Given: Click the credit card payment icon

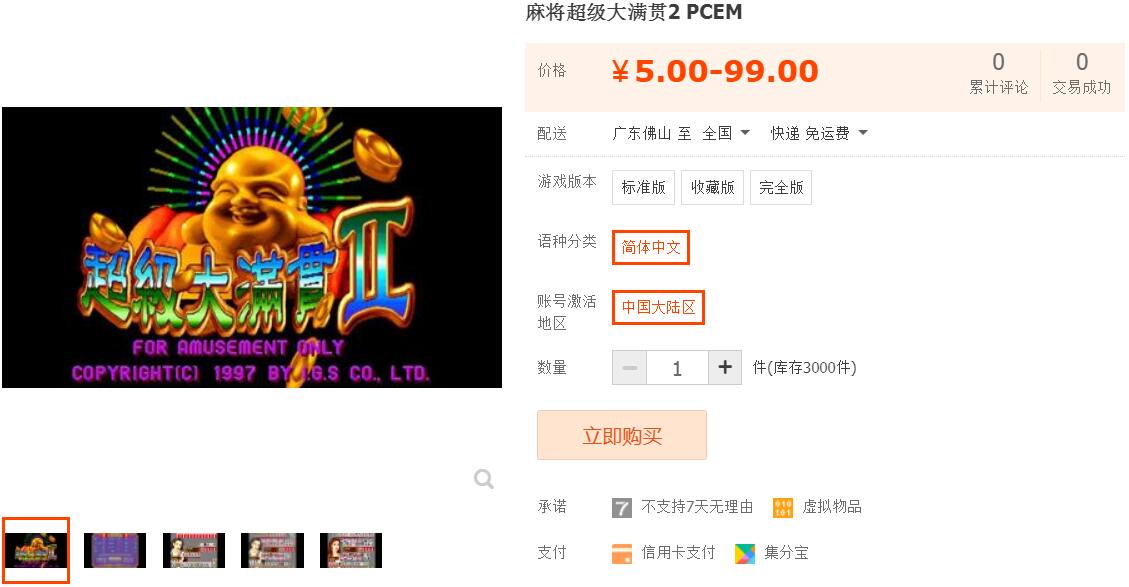Looking at the screenshot, I should click(621, 553).
